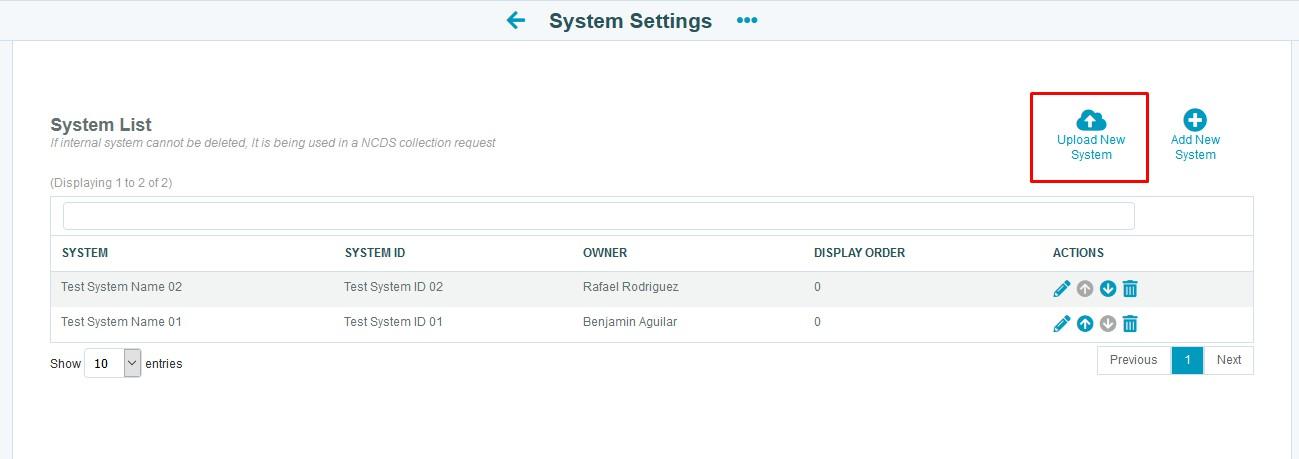Select page 1 in pagination
1299x459 pixels.
pos(1187,360)
